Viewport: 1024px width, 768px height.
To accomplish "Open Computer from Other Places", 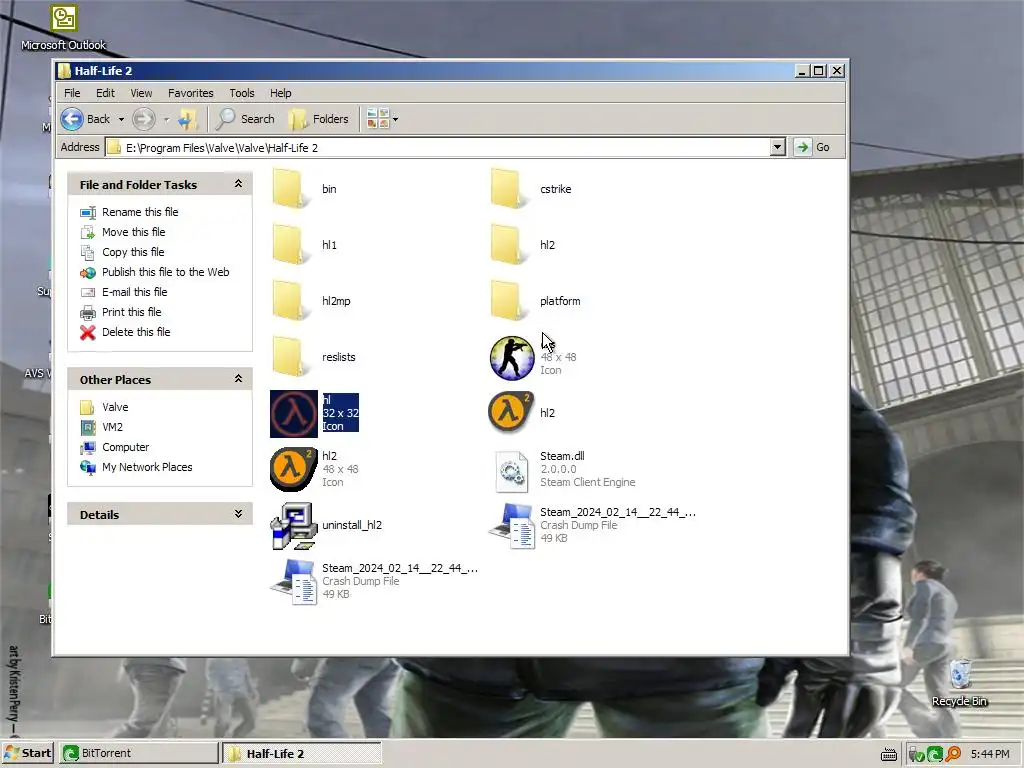I will coord(125,447).
